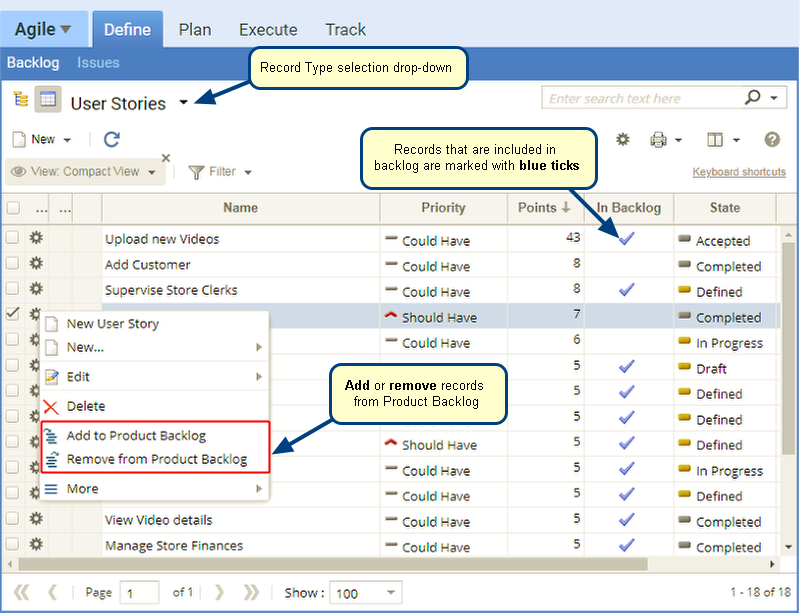
Task: Click the layout columns icon
Action: point(714,140)
